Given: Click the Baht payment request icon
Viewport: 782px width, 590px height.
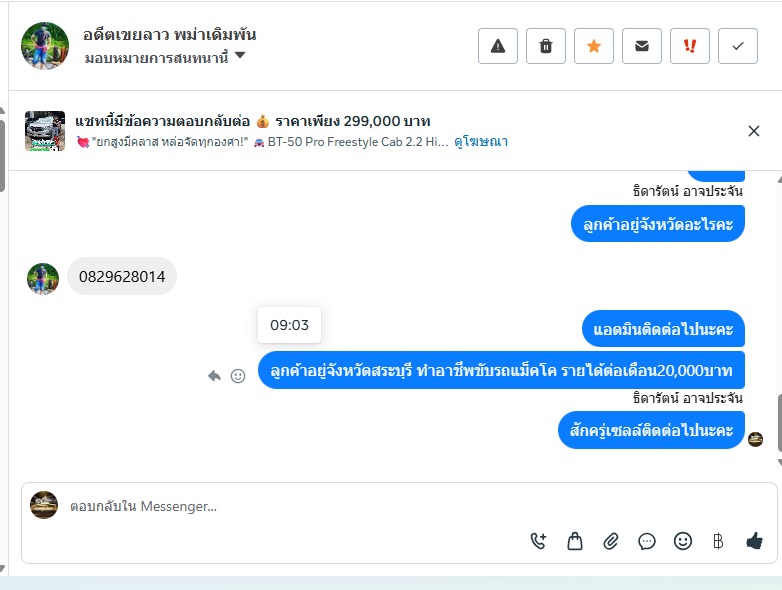Looking at the screenshot, I should (x=718, y=541).
